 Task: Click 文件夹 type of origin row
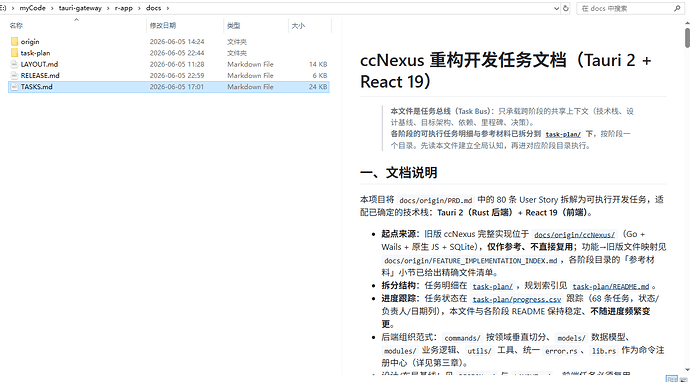[x=237, y=42]
